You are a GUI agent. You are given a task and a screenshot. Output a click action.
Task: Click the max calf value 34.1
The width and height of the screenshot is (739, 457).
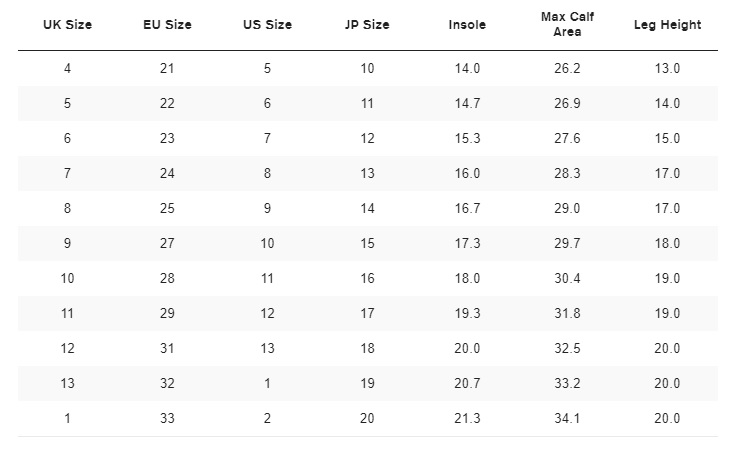click(567, 418)
